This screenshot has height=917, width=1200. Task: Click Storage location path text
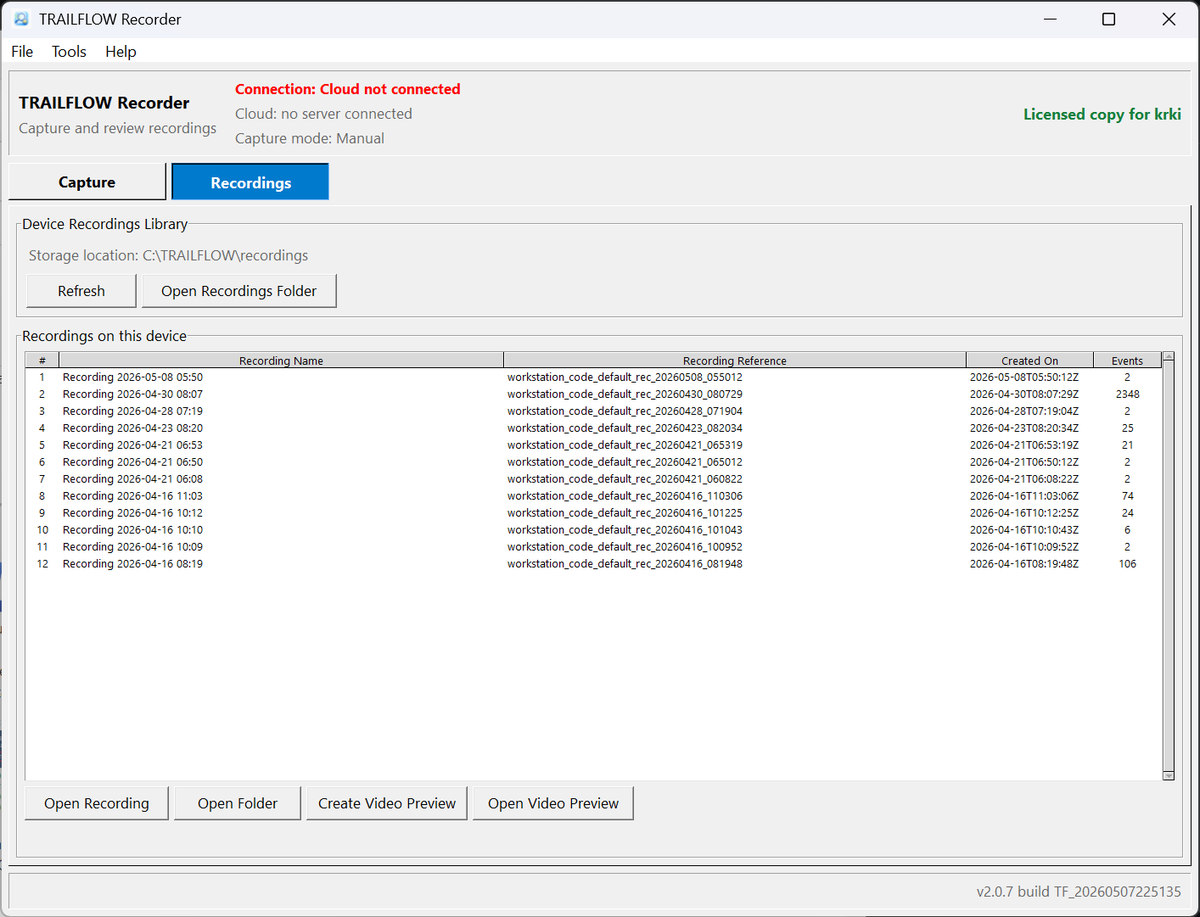[x=168, y=255]
